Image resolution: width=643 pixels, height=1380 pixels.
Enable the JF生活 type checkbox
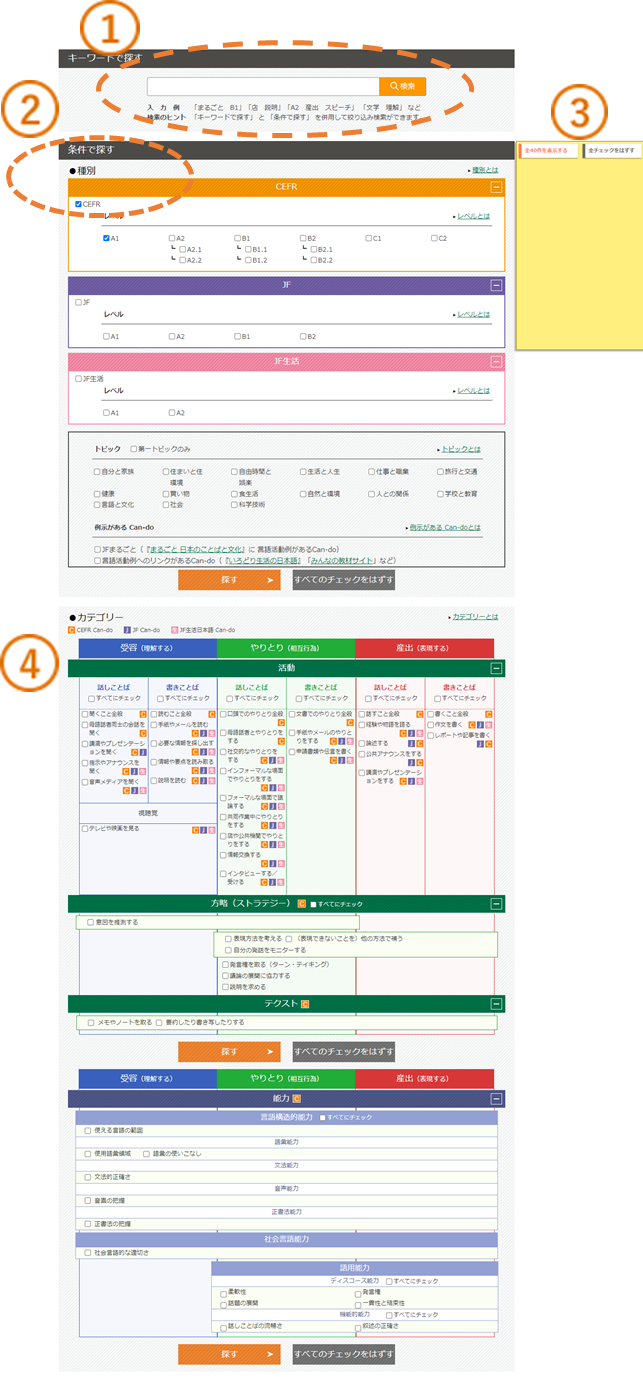pos(79,378)
